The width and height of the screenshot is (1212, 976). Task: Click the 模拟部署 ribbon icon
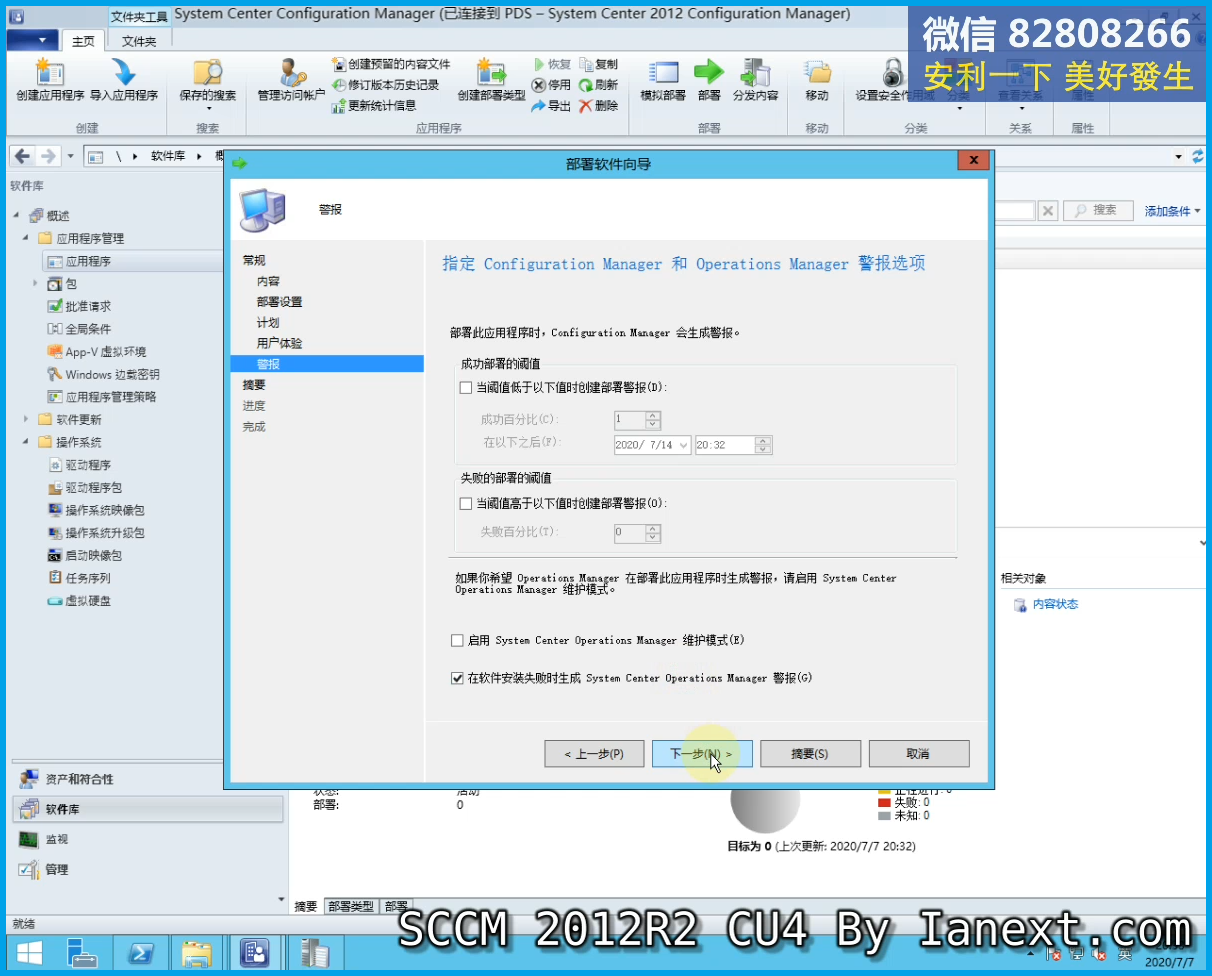point(663,81)
